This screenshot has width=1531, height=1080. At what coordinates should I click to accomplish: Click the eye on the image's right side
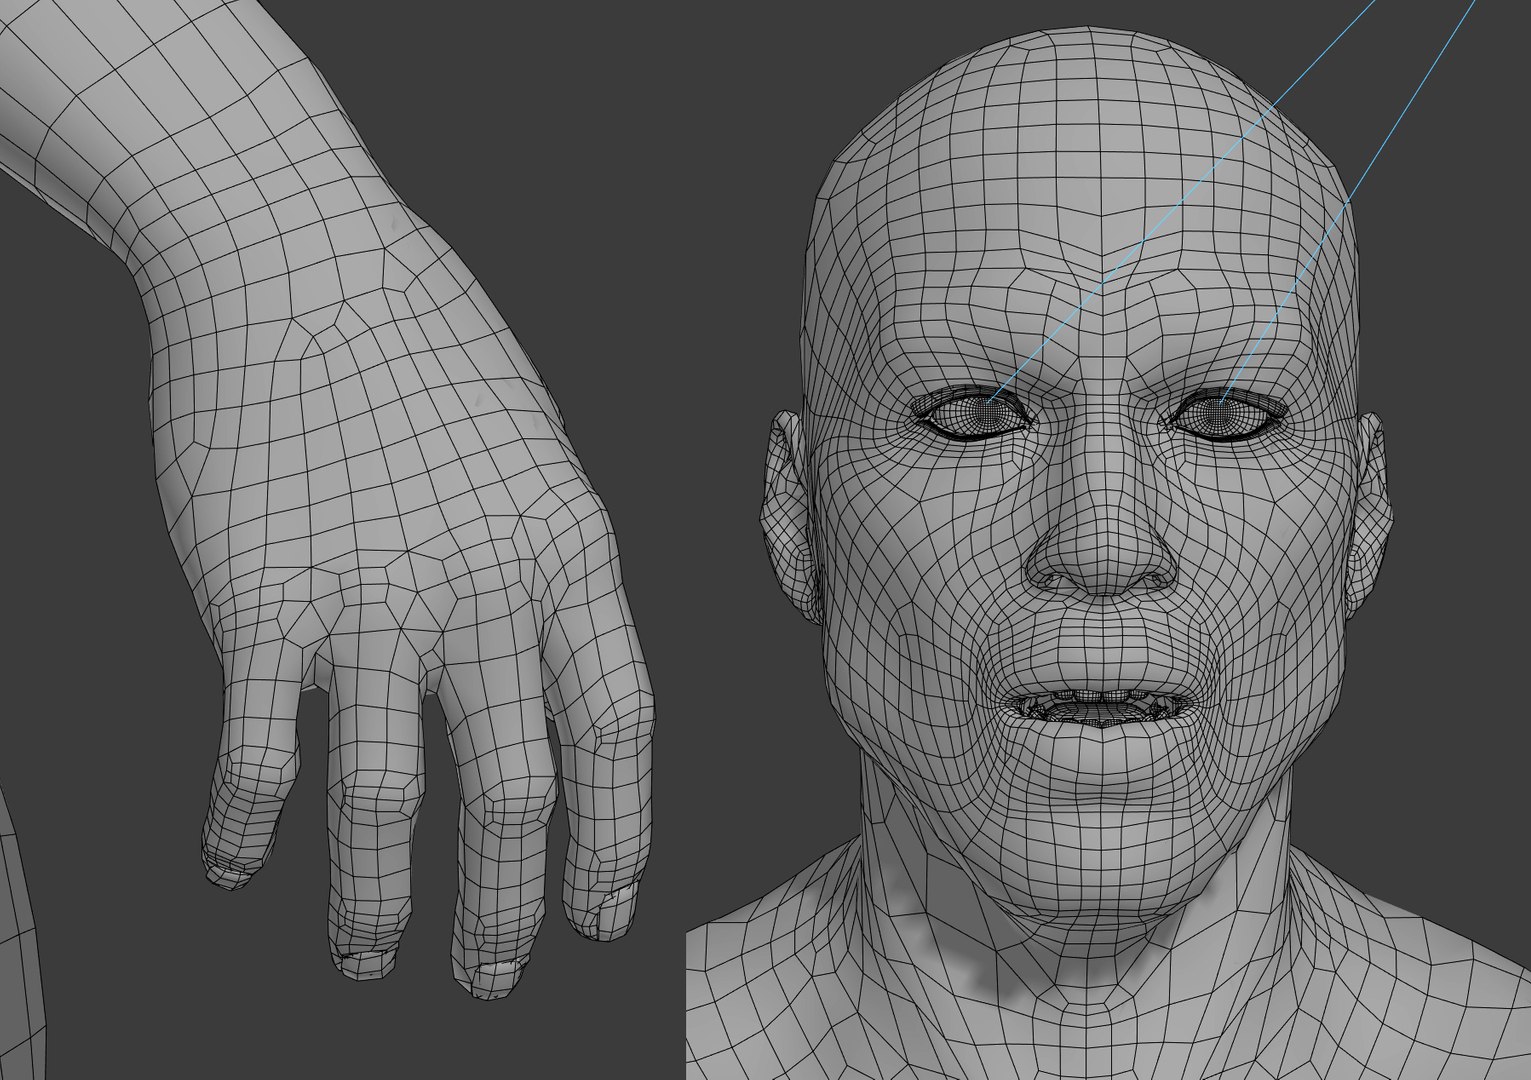[x=1226, y=413]
